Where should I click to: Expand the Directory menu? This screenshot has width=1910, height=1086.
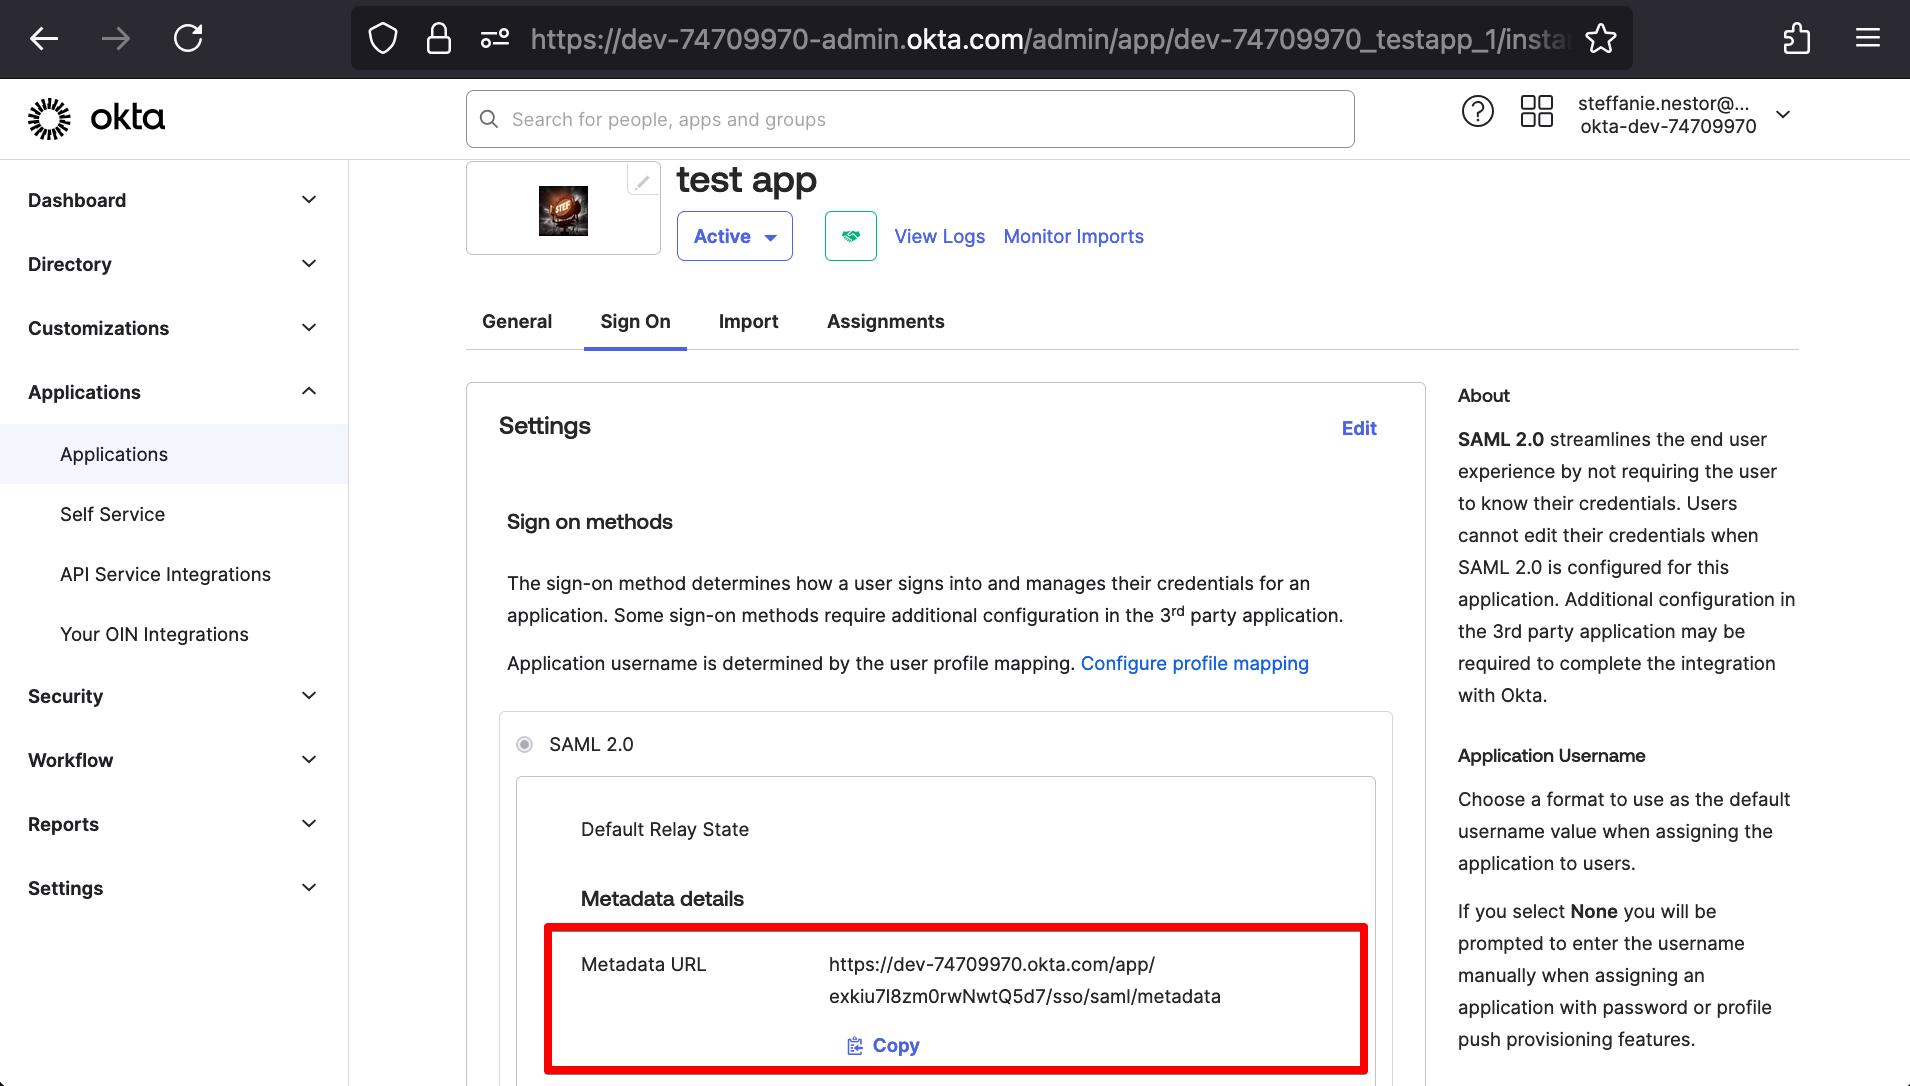[x=174, y=264]
